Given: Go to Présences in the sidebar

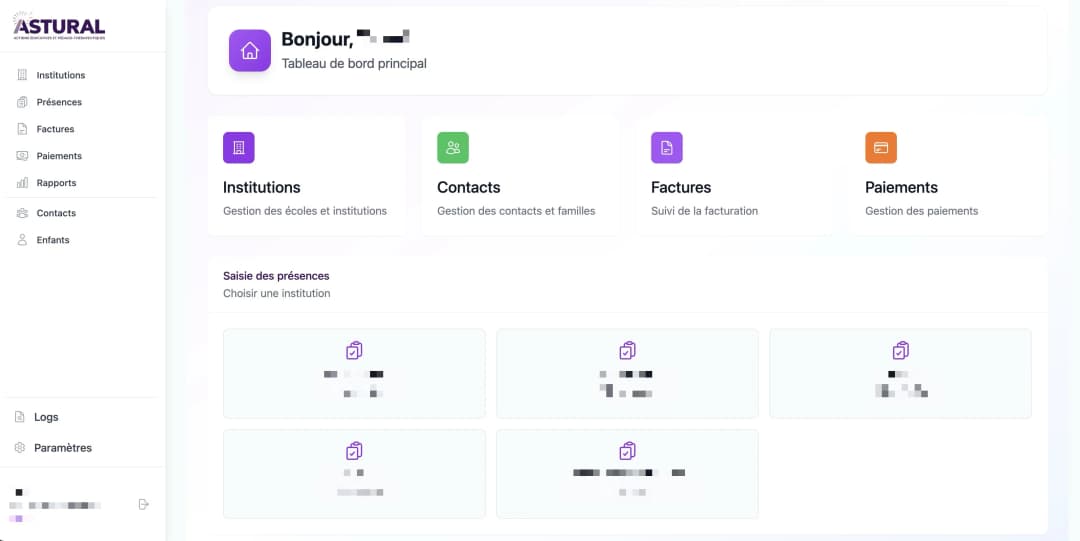Looking at the screenshot, I should (x=59, y=102).
